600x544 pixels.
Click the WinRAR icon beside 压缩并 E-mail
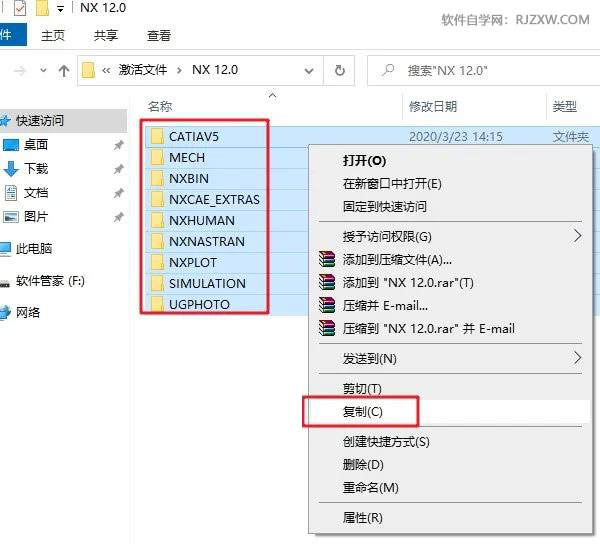[327, 305]
